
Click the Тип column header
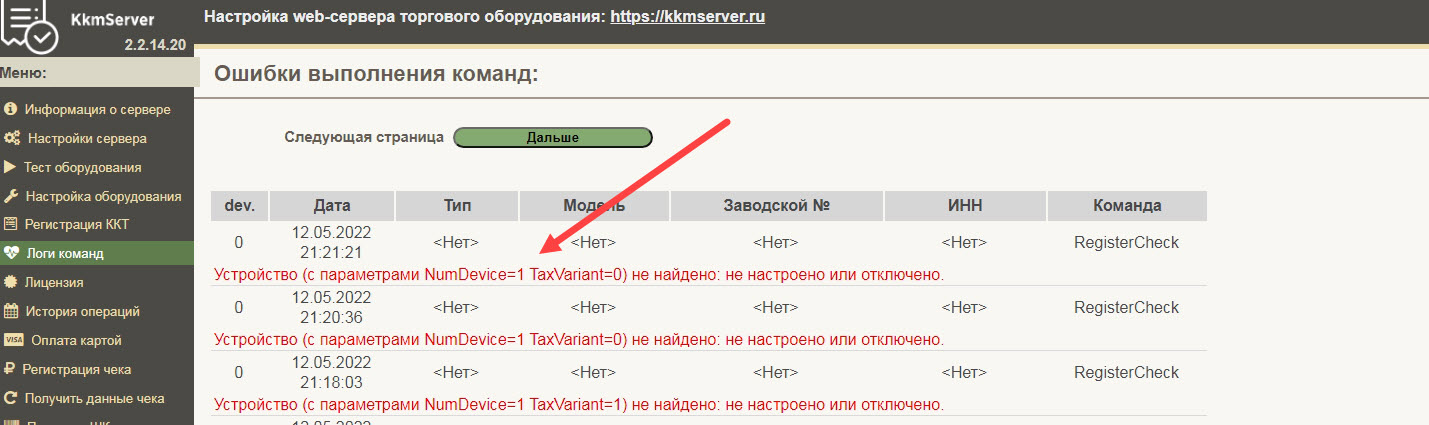click(457, 205)
